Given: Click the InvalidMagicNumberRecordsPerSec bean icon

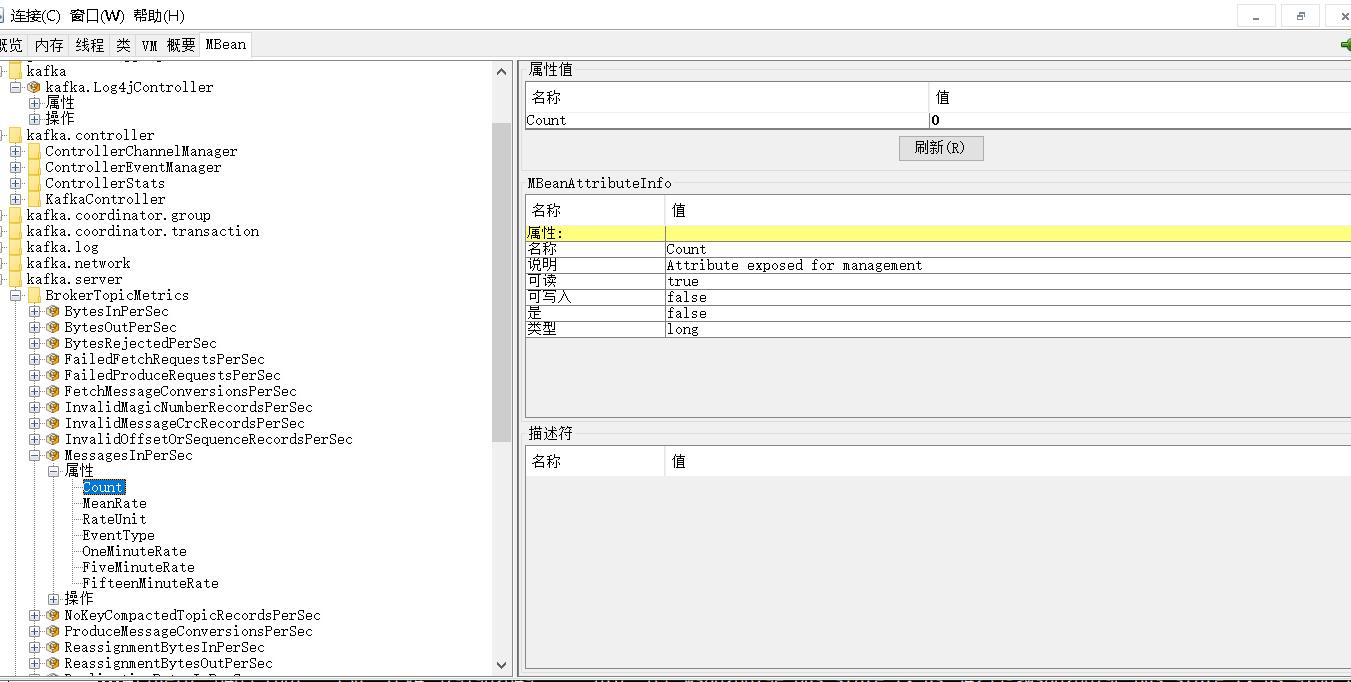Looking at the screenshot, I should coord(53,407).
